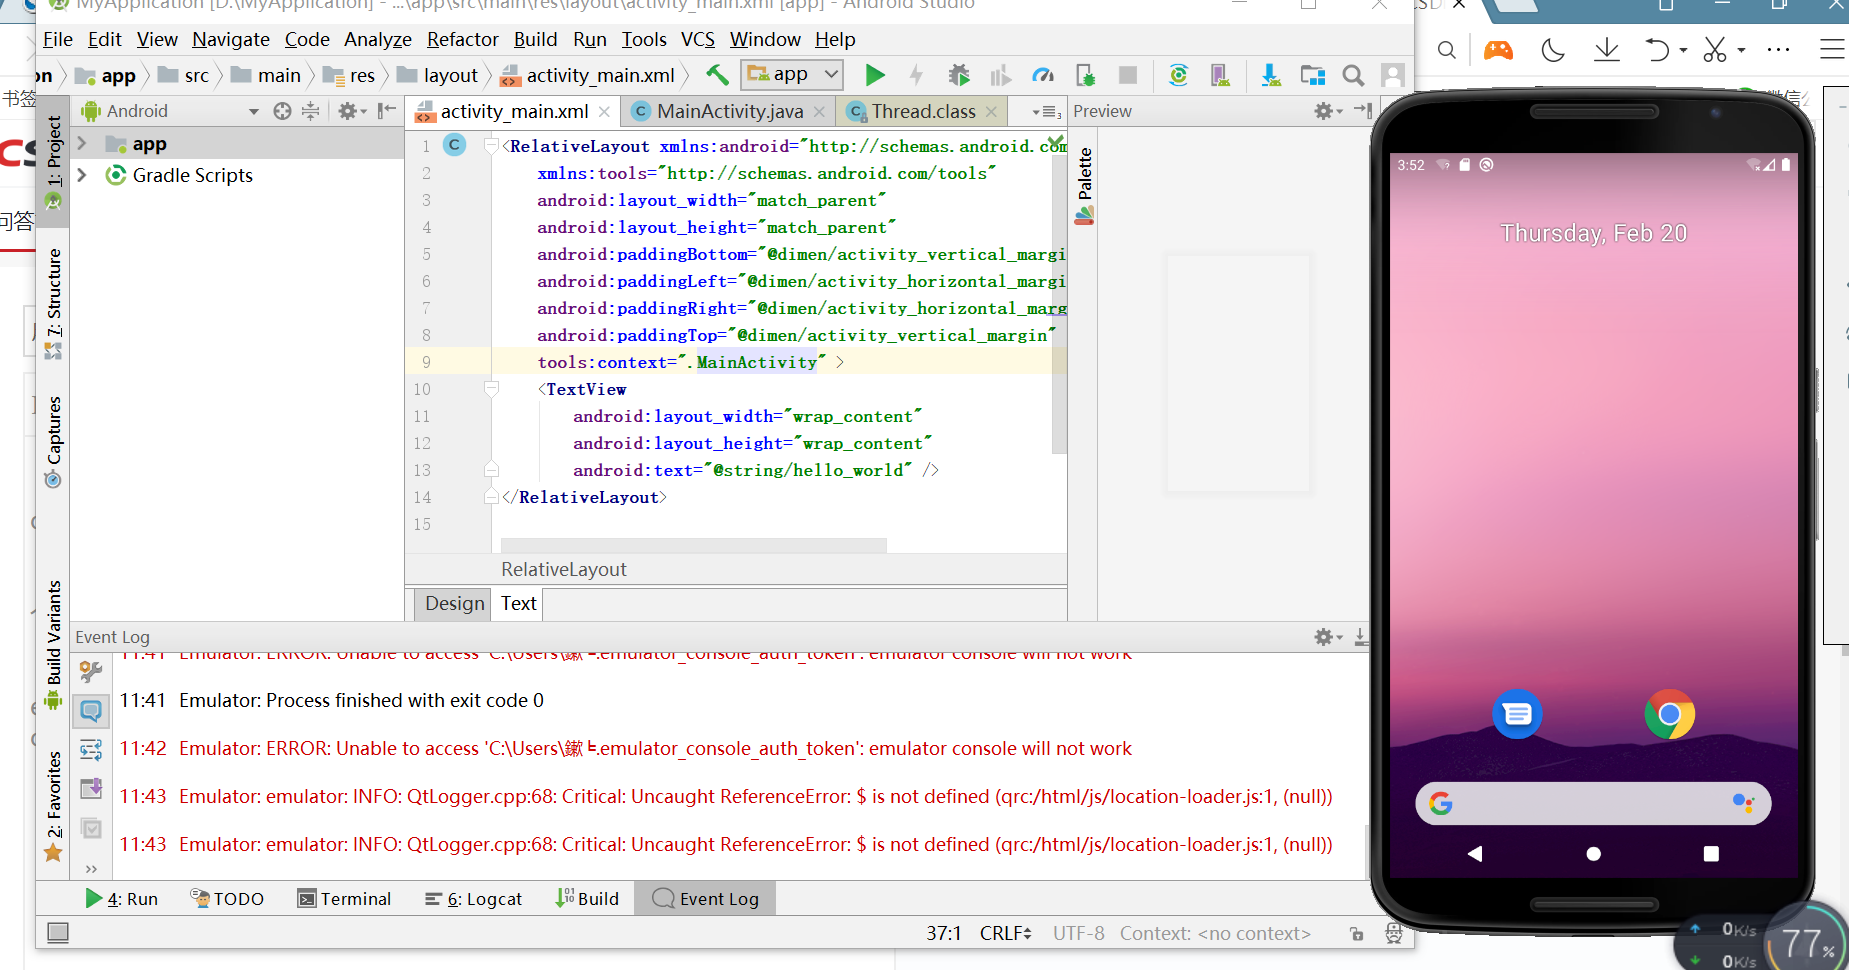Click the Search Everywhere magnifier icon
The height and width of the screenshot is (970, 1849).
point(1353,75)
